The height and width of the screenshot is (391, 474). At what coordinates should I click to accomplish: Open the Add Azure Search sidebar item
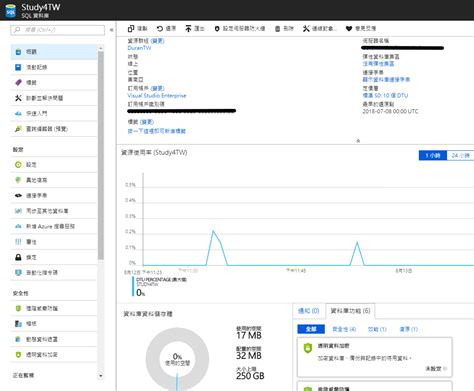(54, 226)
